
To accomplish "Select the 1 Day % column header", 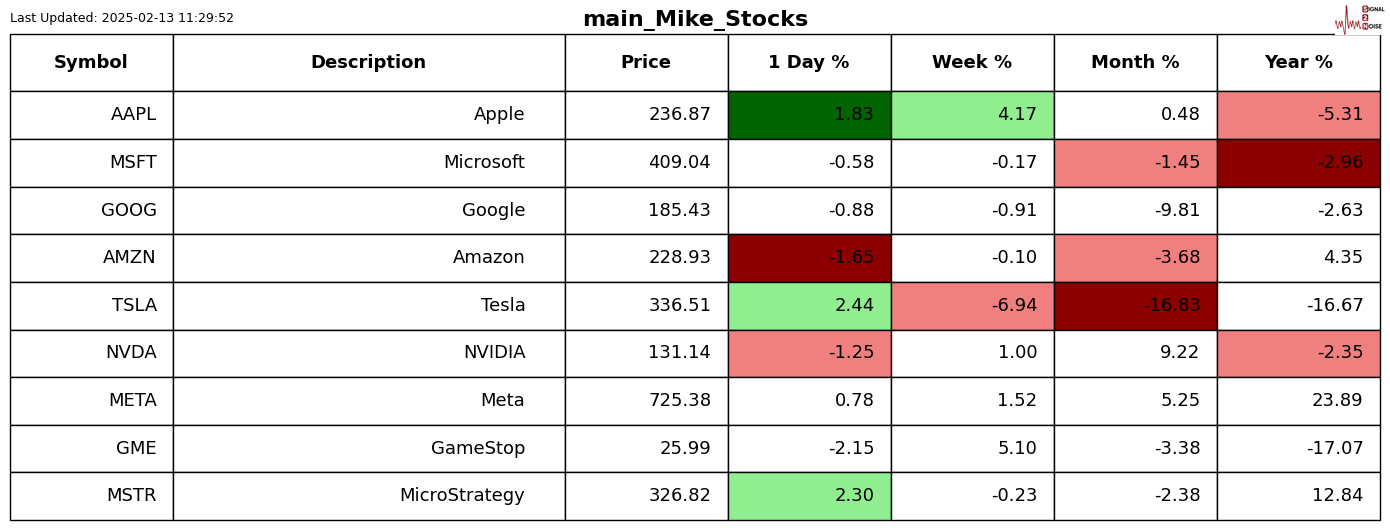I will coord(809,63).
